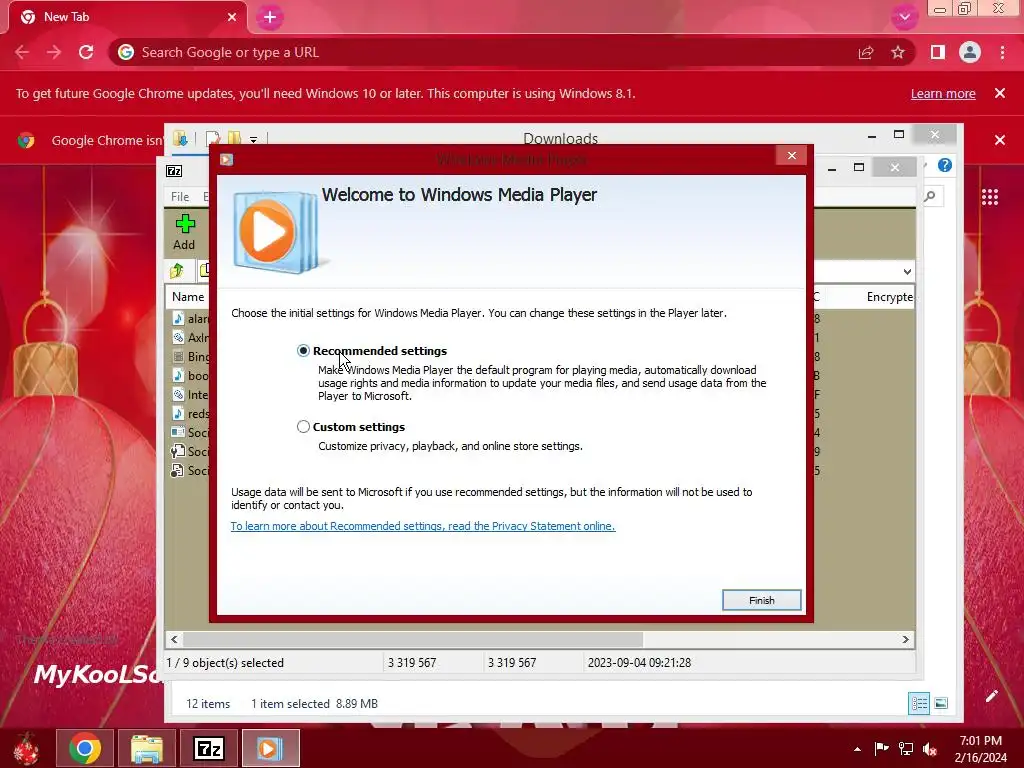This screenshot has height=768, width=1024.
Task: Open Windows Media Player from the taskbar
Action: 270,748
